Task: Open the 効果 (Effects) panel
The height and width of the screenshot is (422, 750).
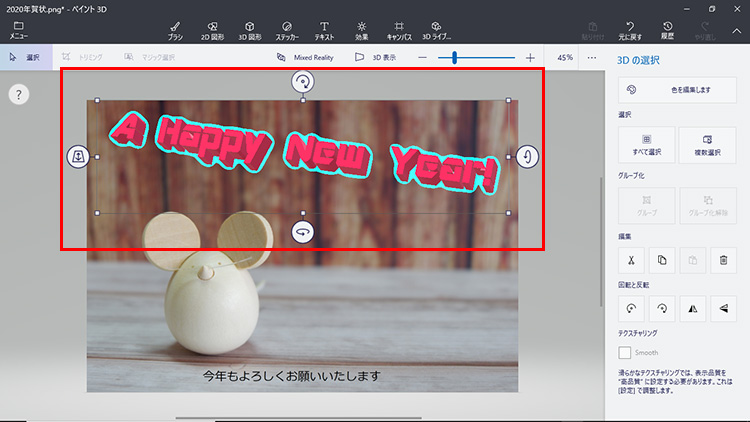Action: coord(361,29)
